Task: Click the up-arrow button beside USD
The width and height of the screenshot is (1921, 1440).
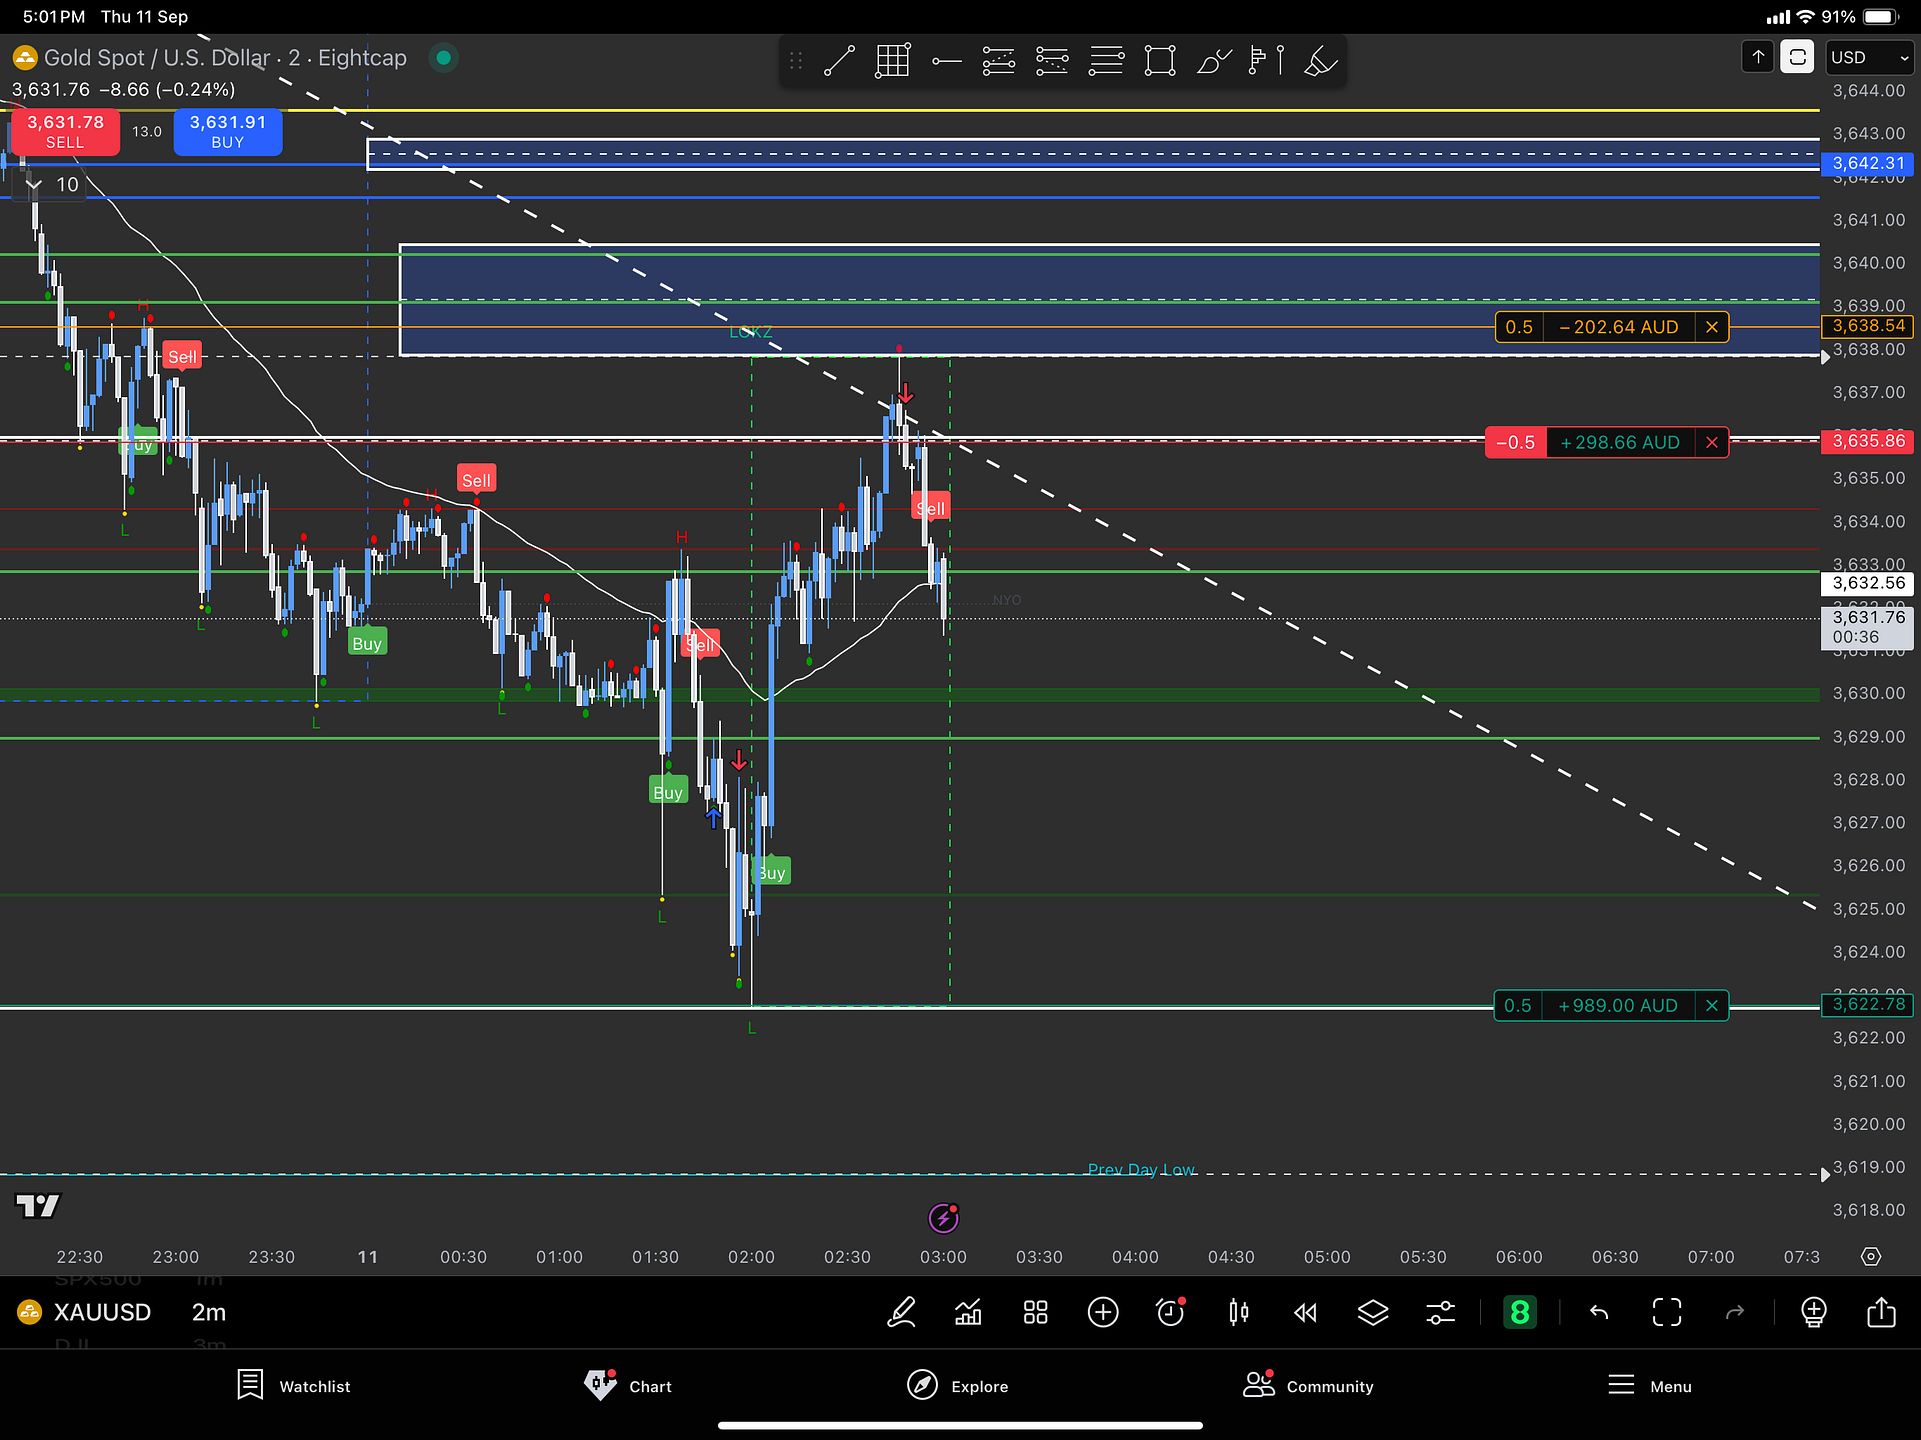Action: coord(1758,57)
